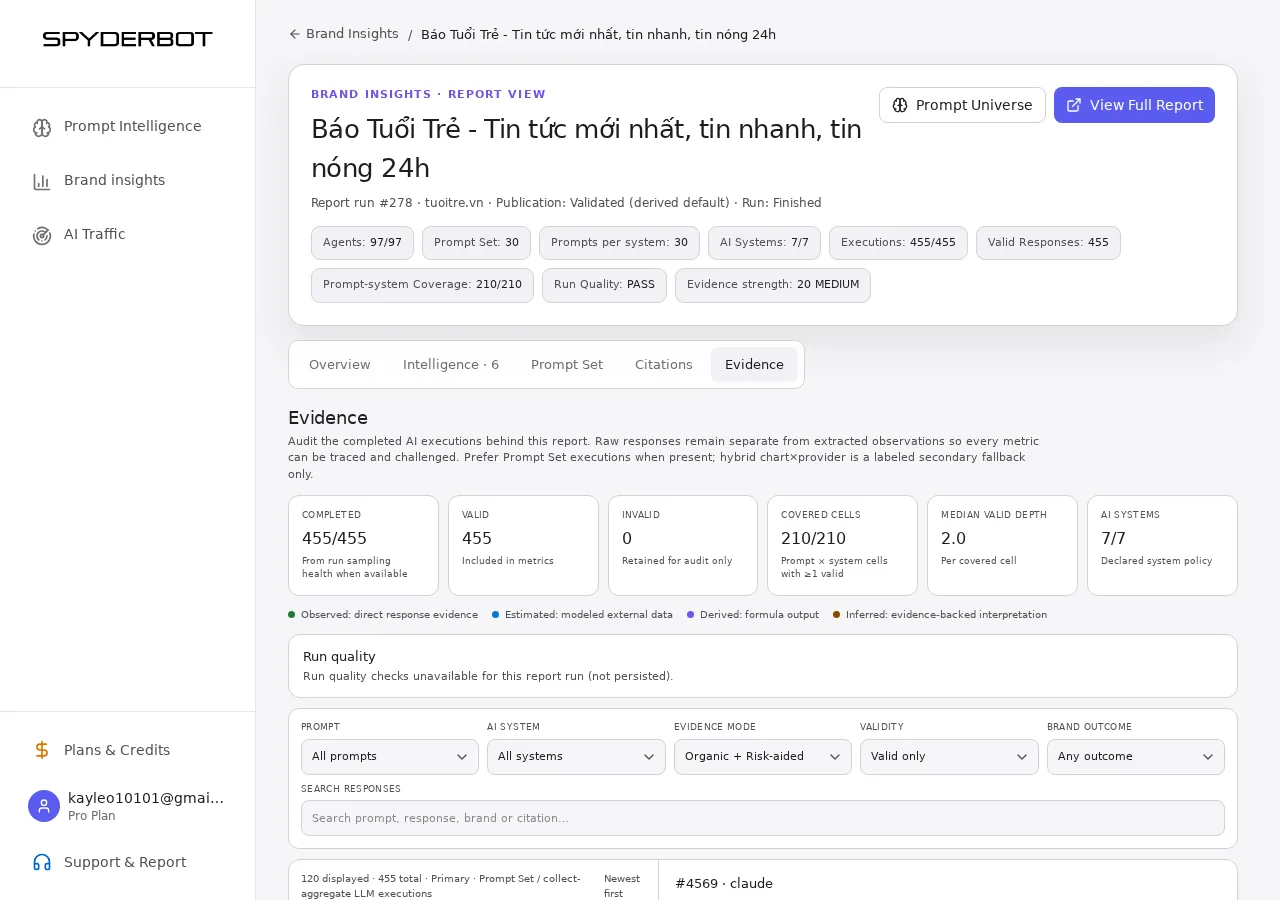The image size is (1280, 900).
Task: Open the Prompt filter dropdown
Action: click(x=390, y=757)
